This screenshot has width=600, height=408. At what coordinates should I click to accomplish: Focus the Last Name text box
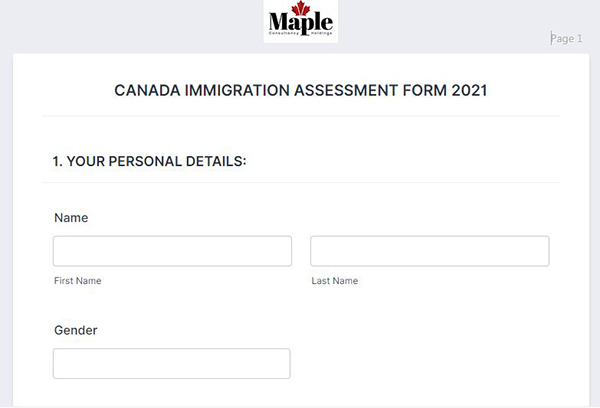430,251
